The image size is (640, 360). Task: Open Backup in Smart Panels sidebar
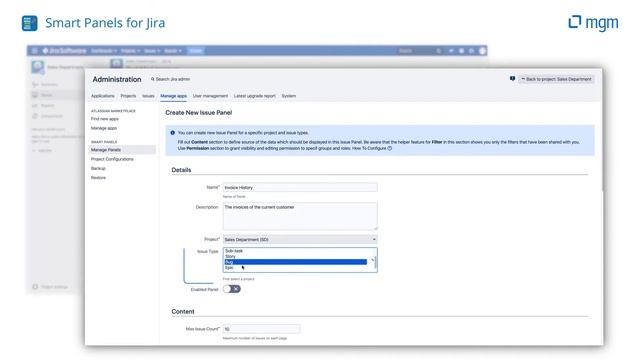pyautogui.click(x=98, y=169)
